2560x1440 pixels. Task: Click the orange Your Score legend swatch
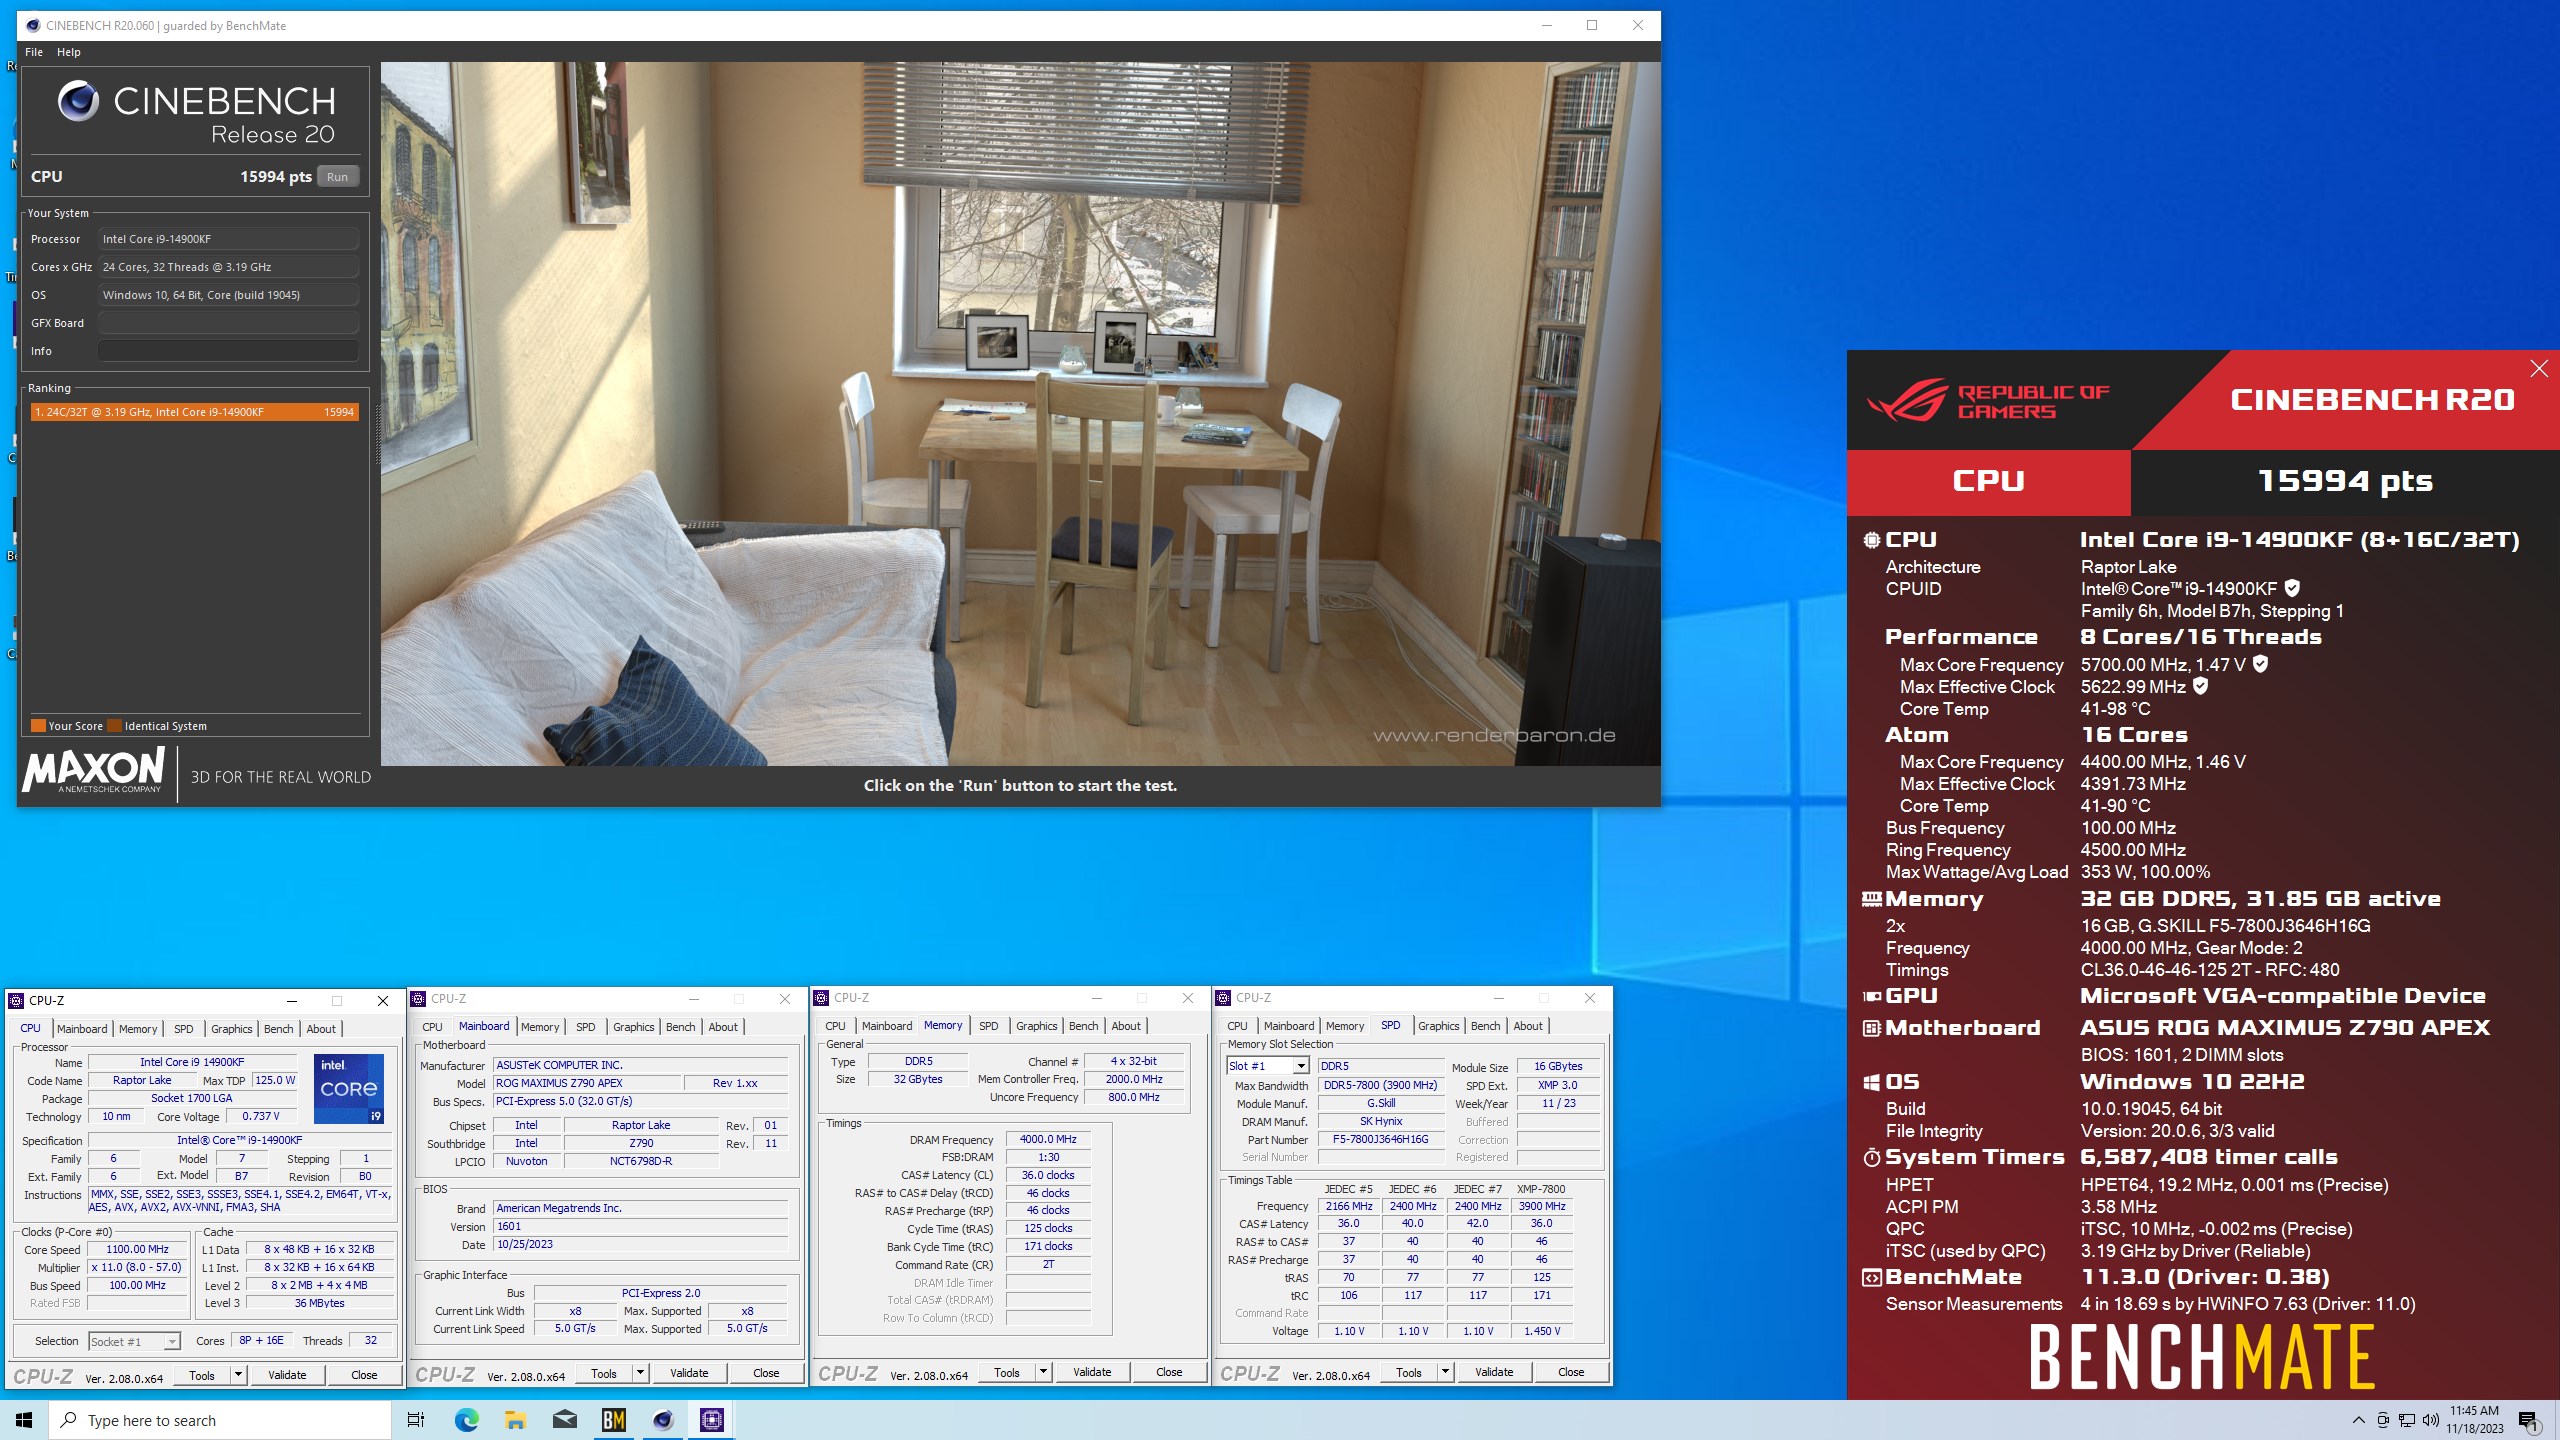(x=38, y=726)
